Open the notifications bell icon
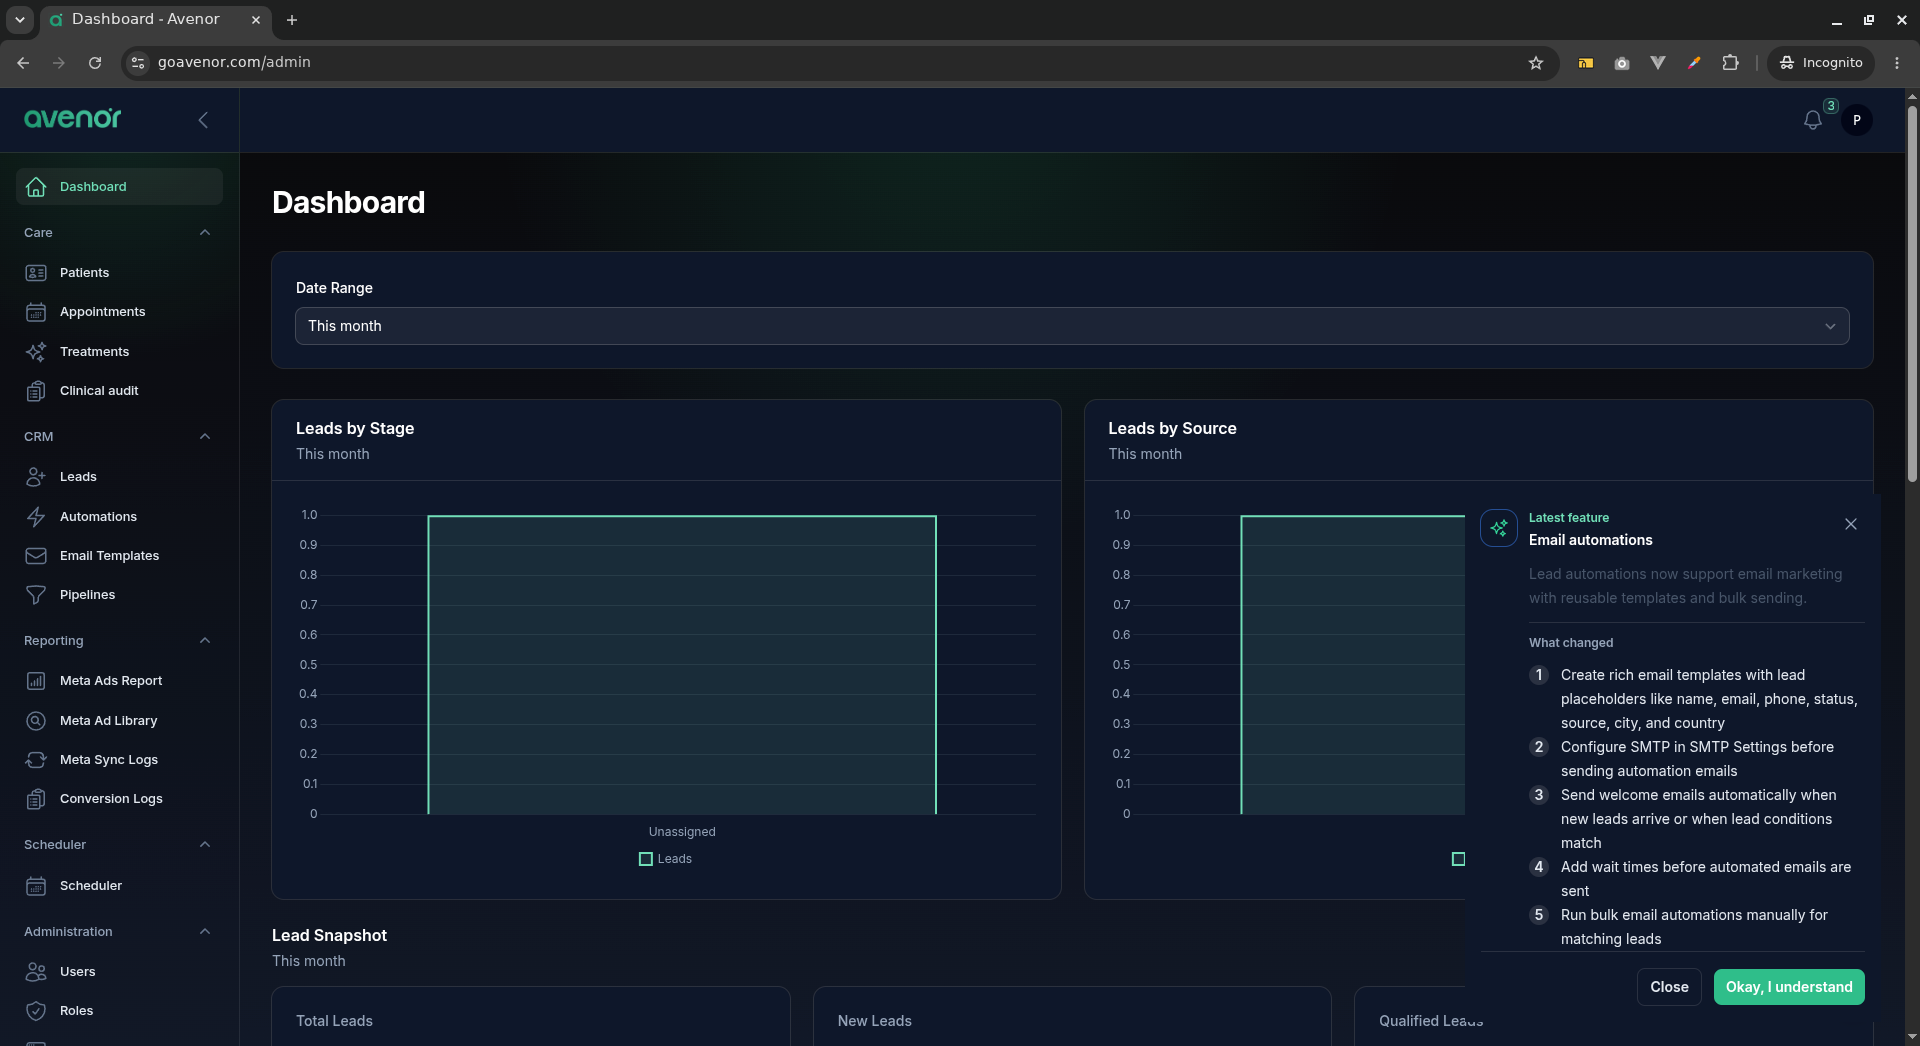The height and width of the screenshot is (1046, 1920). 1812,120
